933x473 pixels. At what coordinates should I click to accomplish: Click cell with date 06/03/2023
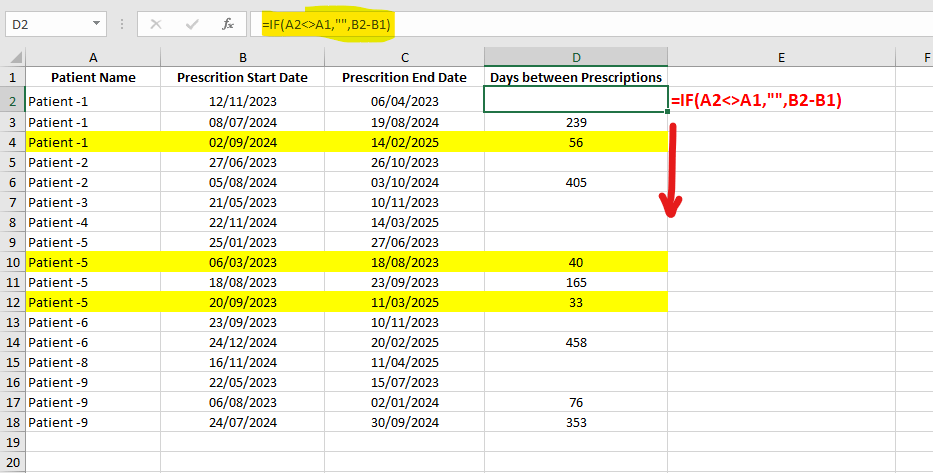(243, 262)
